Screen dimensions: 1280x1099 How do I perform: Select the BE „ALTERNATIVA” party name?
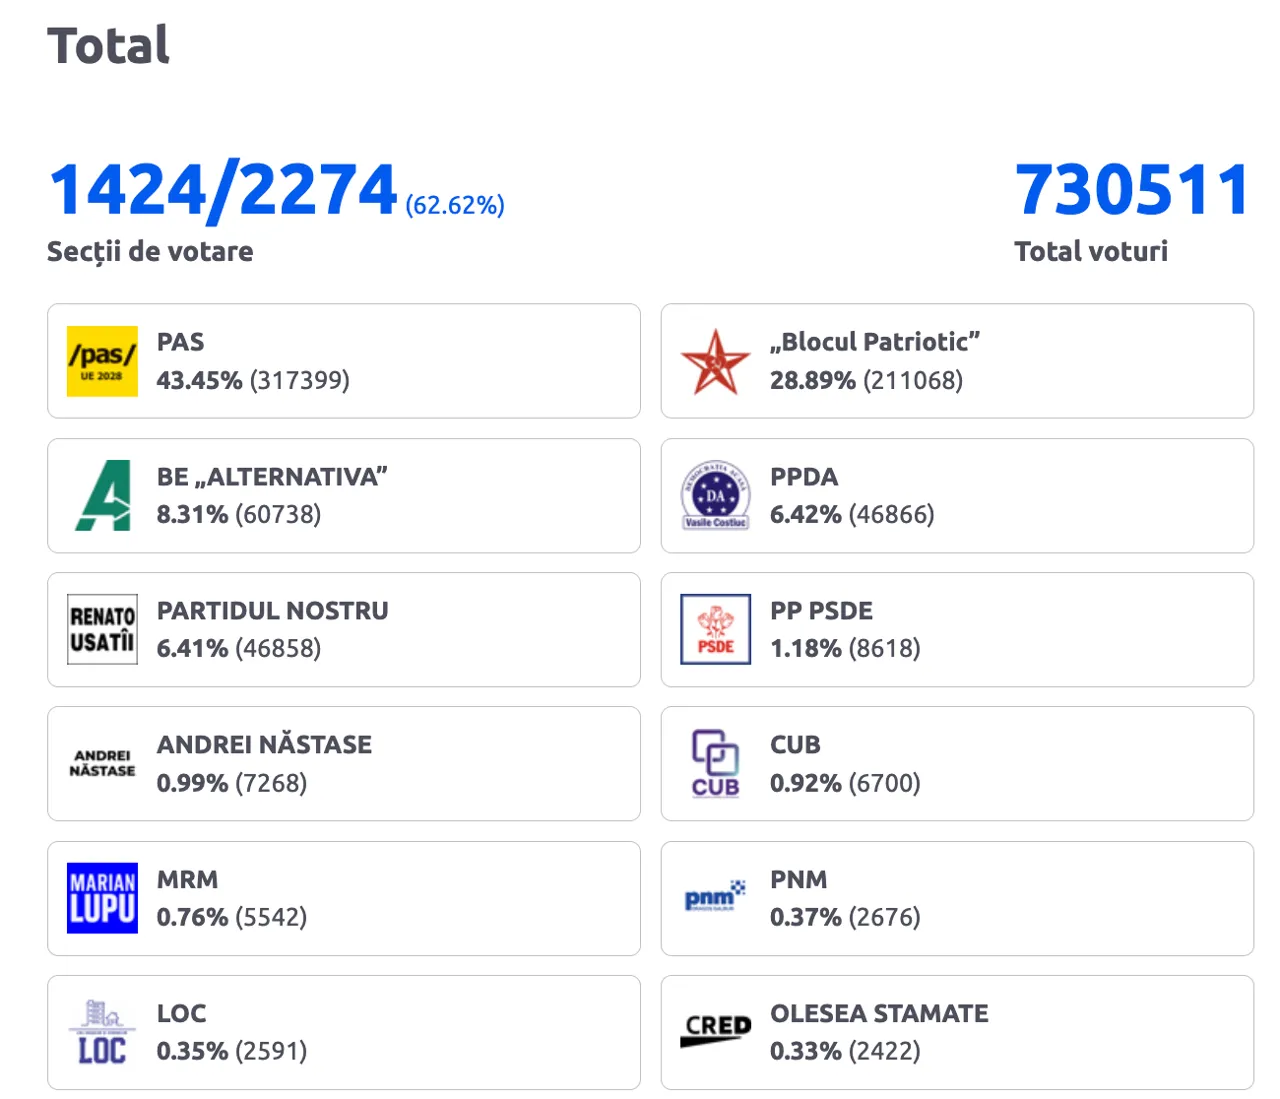pos(272,476)
